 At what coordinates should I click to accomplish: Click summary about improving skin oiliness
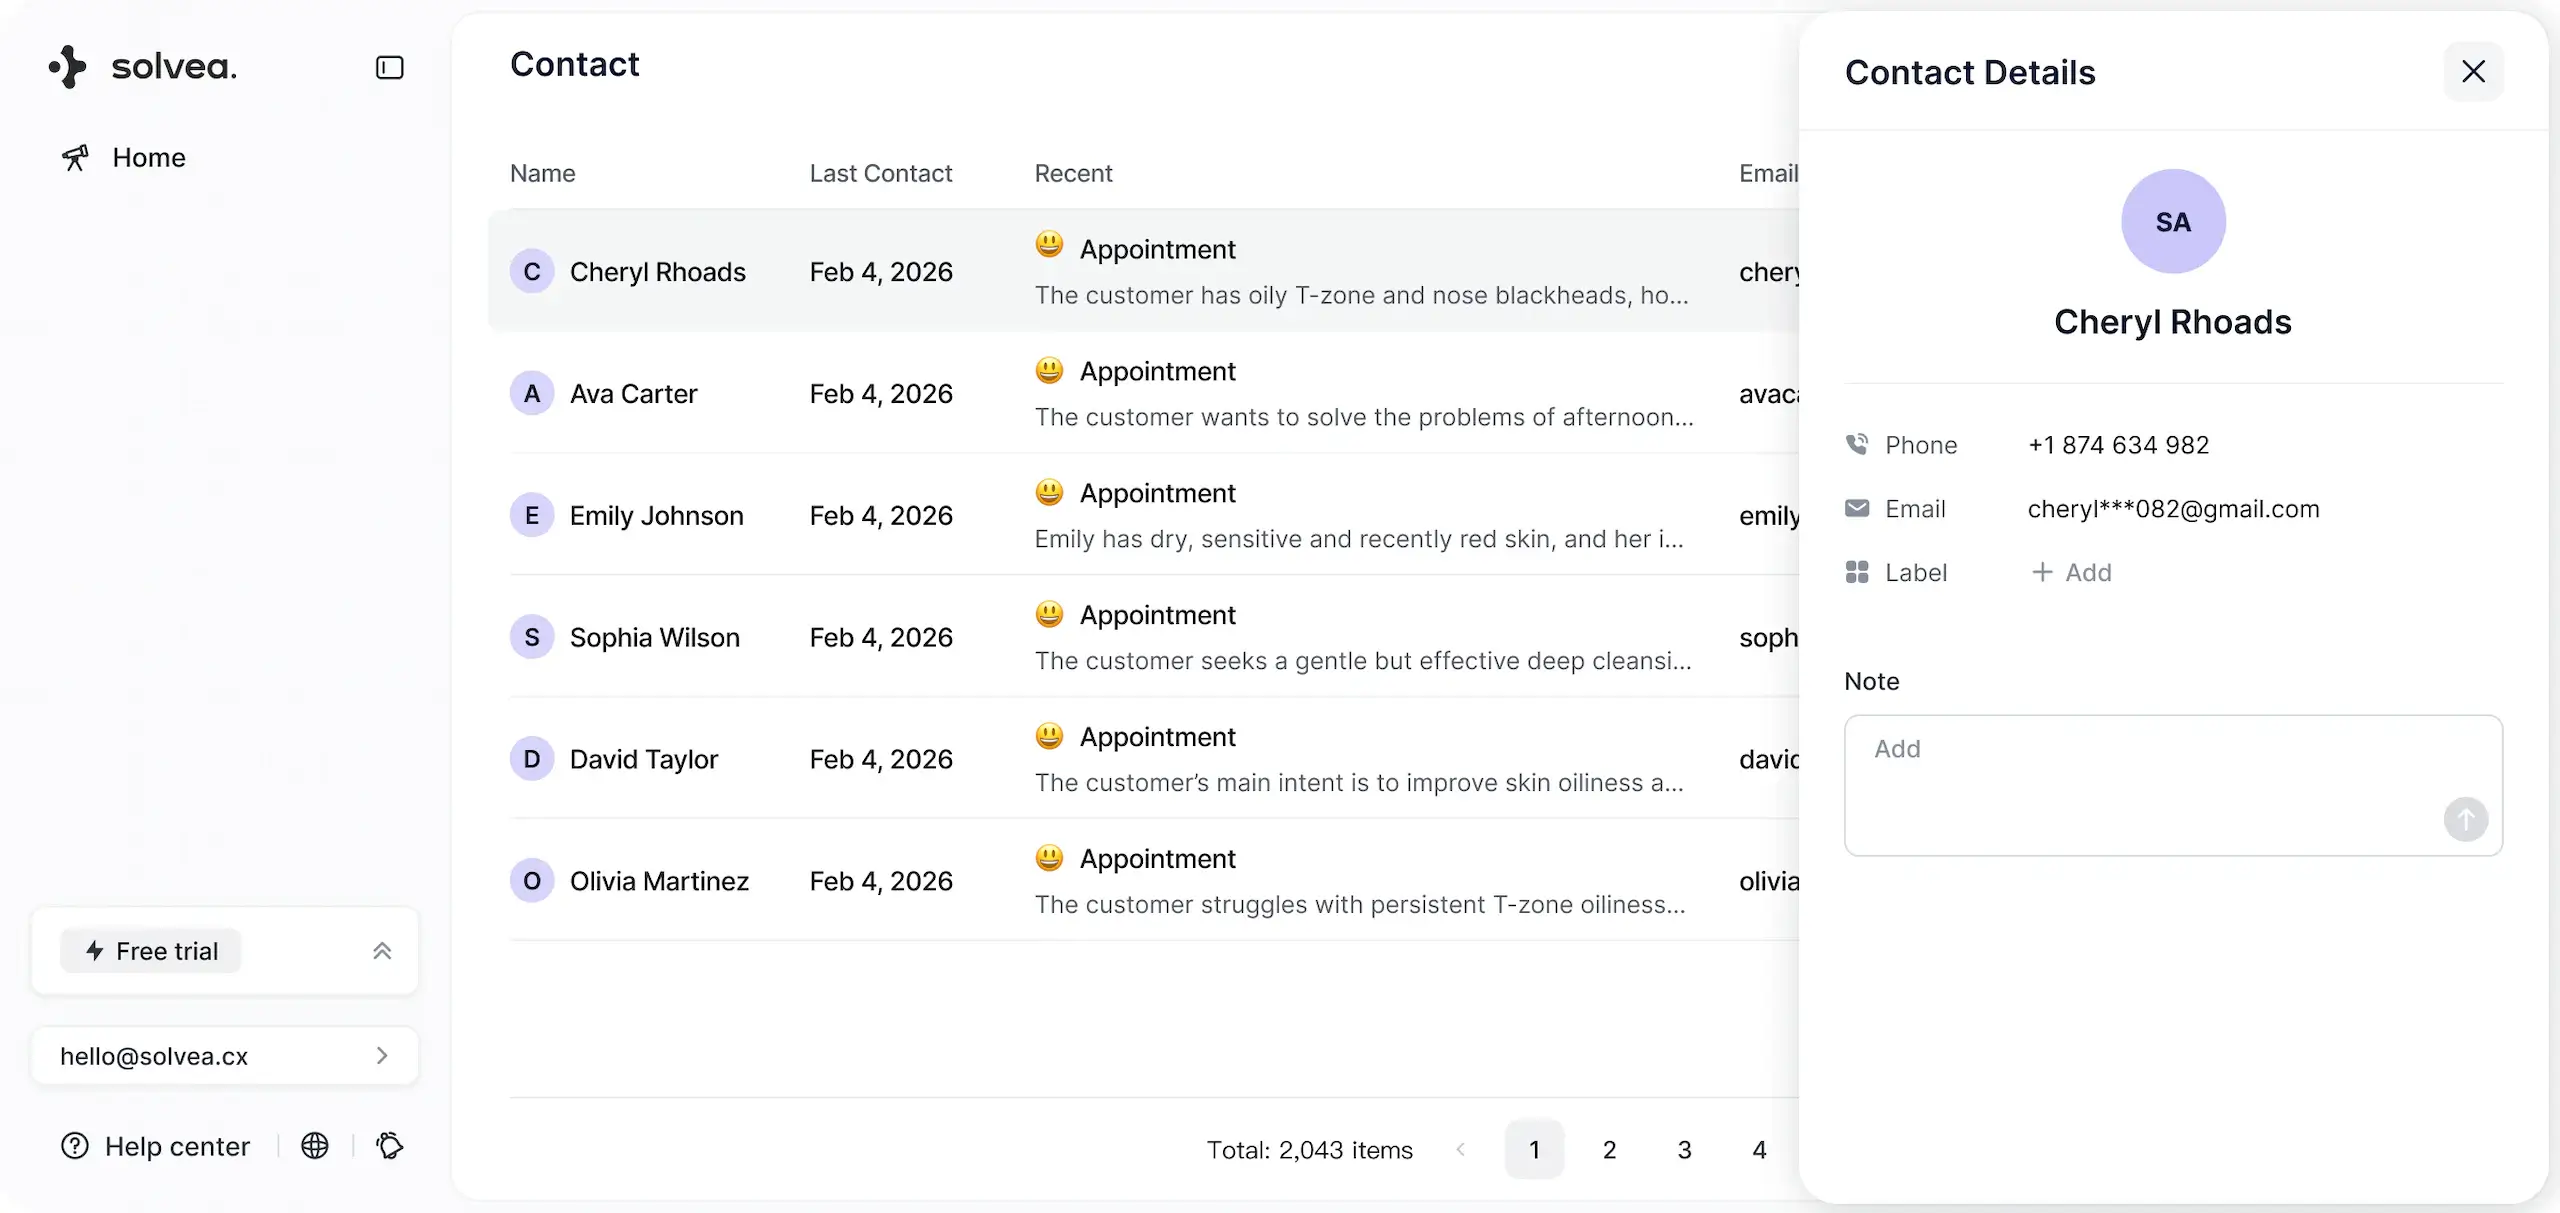[1359, 783]
